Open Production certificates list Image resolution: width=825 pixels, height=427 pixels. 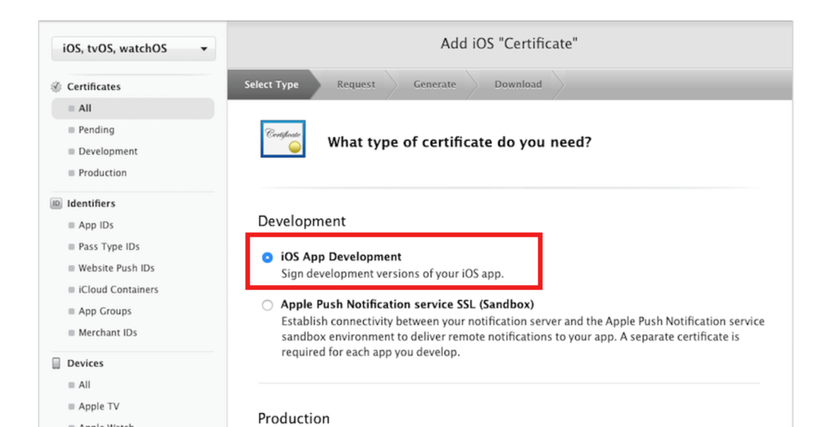click(102, 173)
